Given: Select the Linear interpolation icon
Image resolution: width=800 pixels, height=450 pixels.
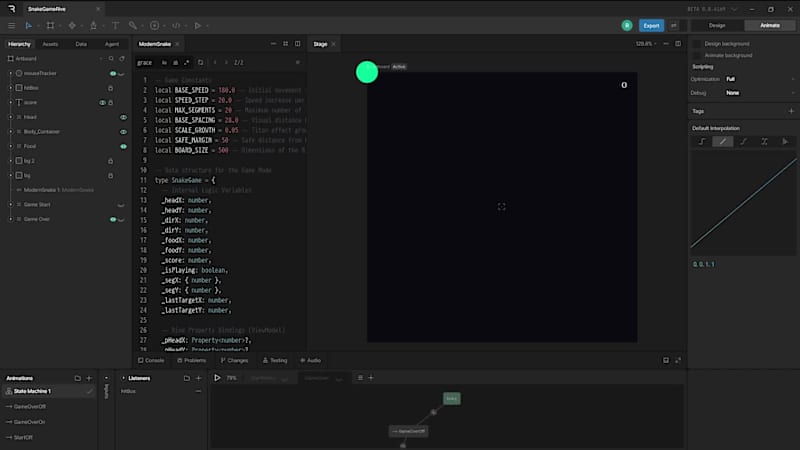Looking at the screenshot, I should click(x=722, y=142).
